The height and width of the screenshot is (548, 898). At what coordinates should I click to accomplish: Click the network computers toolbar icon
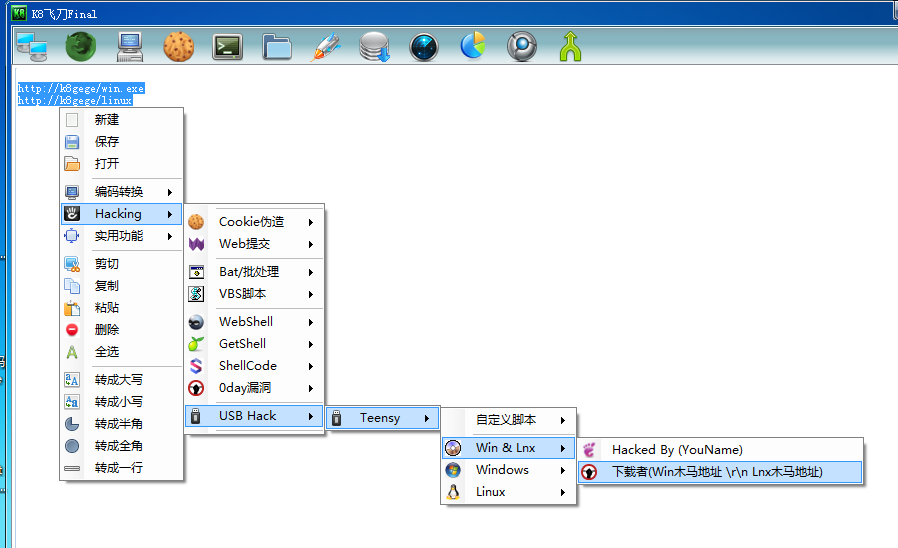[x=32, y=46]
